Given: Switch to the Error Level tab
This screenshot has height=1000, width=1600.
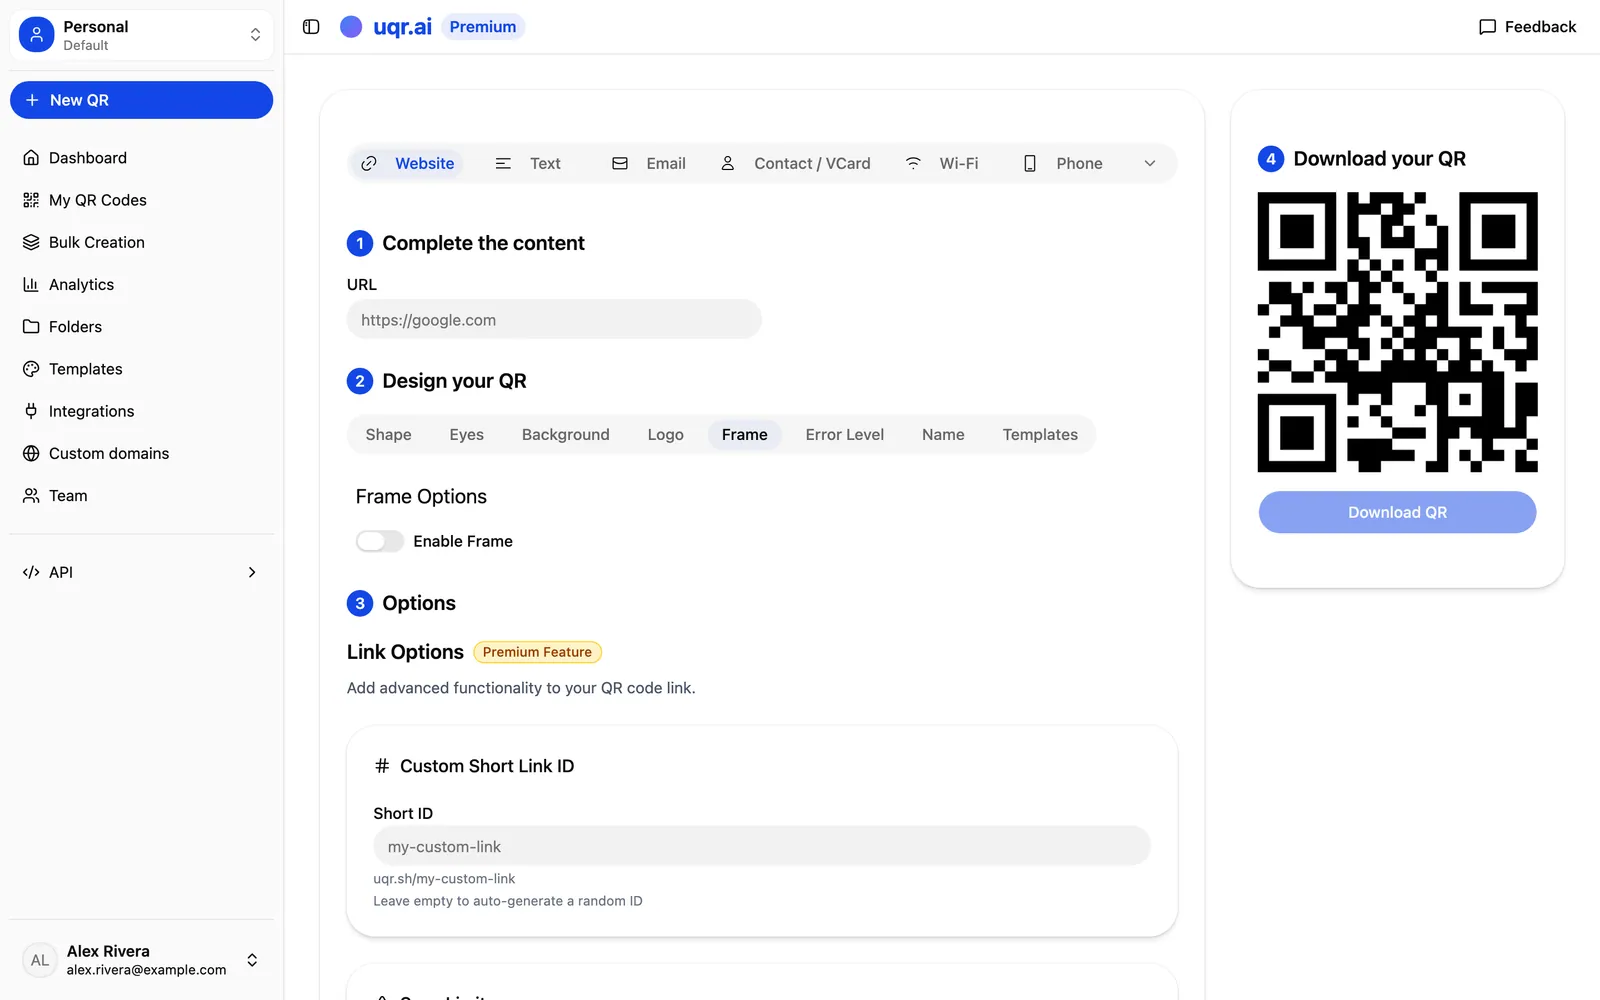Looking at the screenshot, I should coord(845,435).
